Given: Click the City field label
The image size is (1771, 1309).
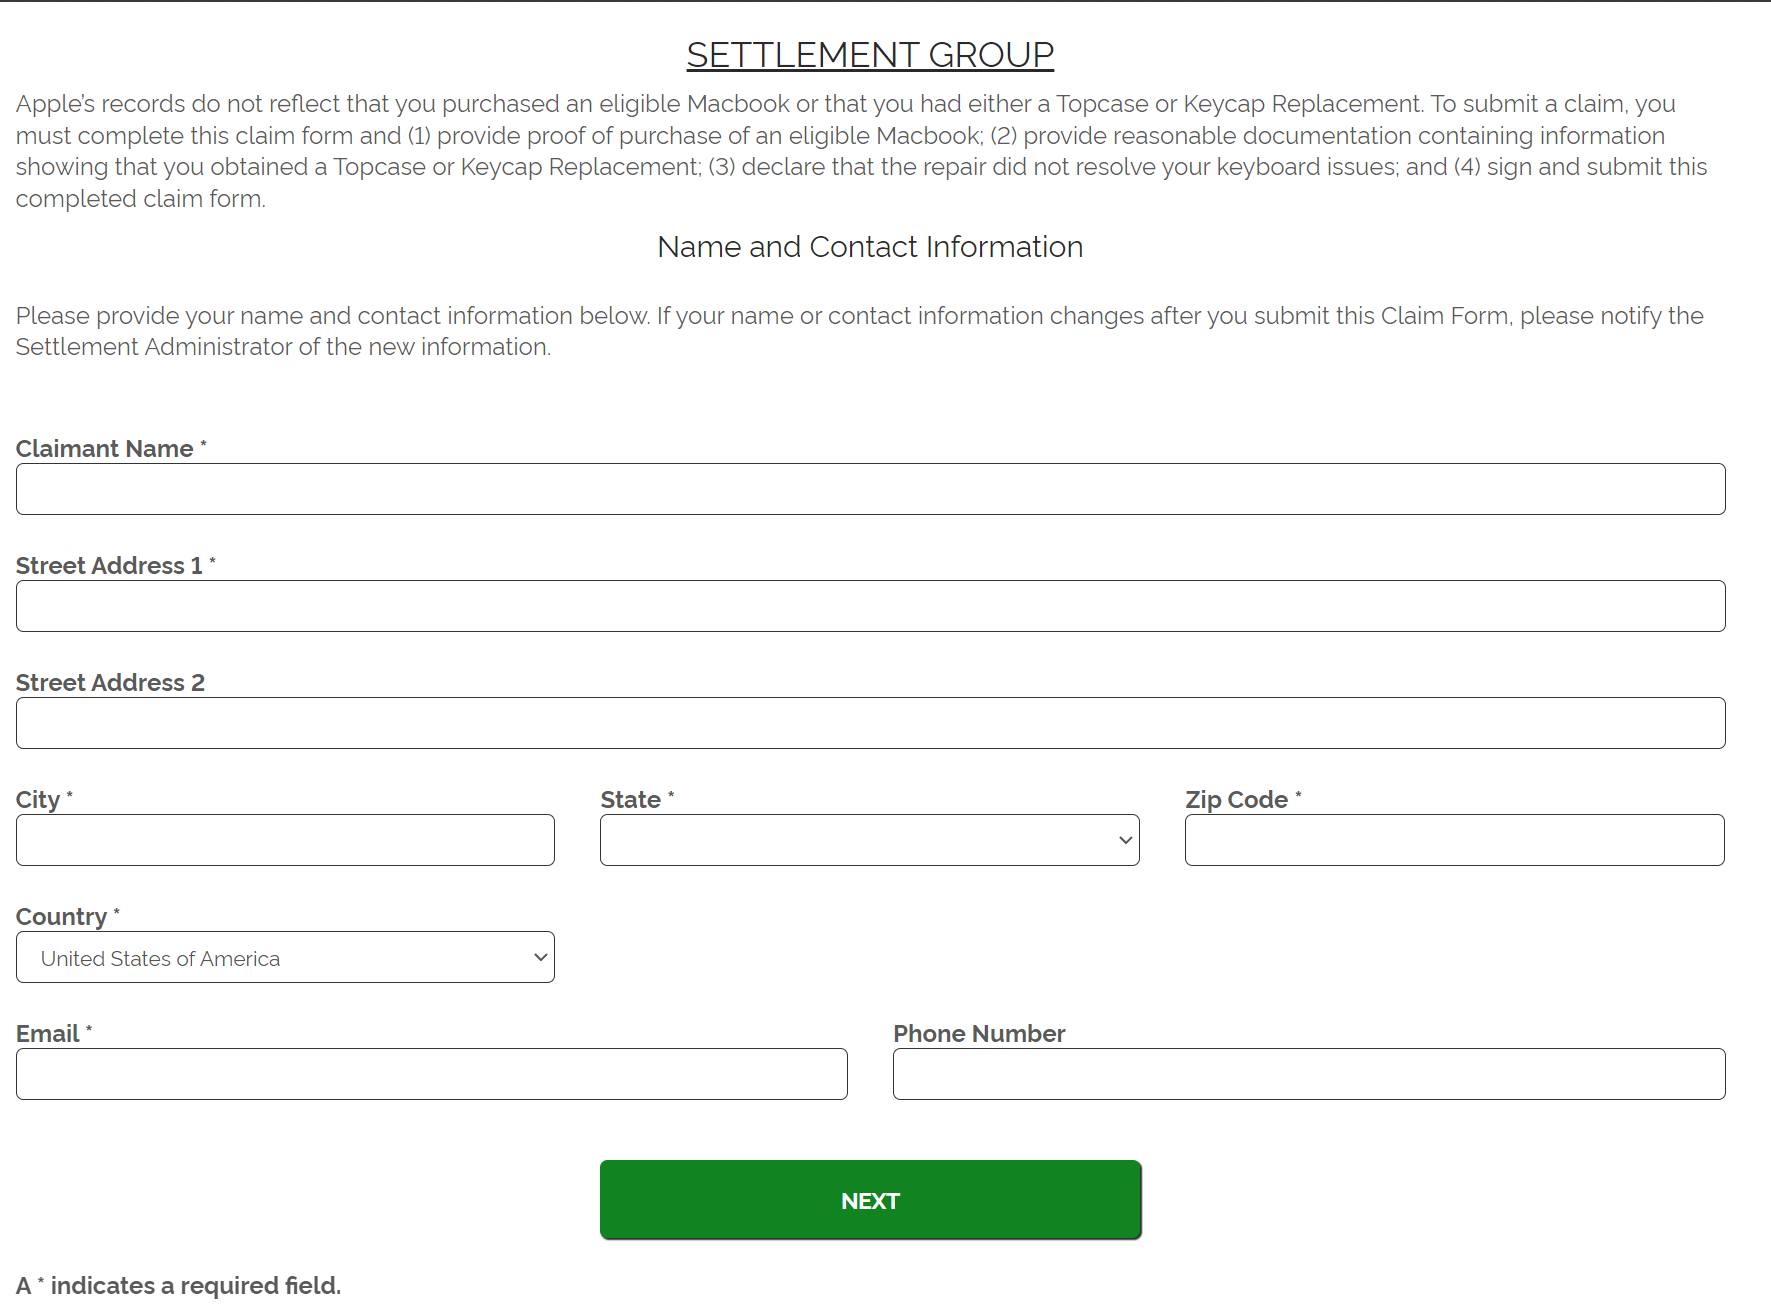Looking at the screenshot, I should pyautogui.click(x=38, y=800).
